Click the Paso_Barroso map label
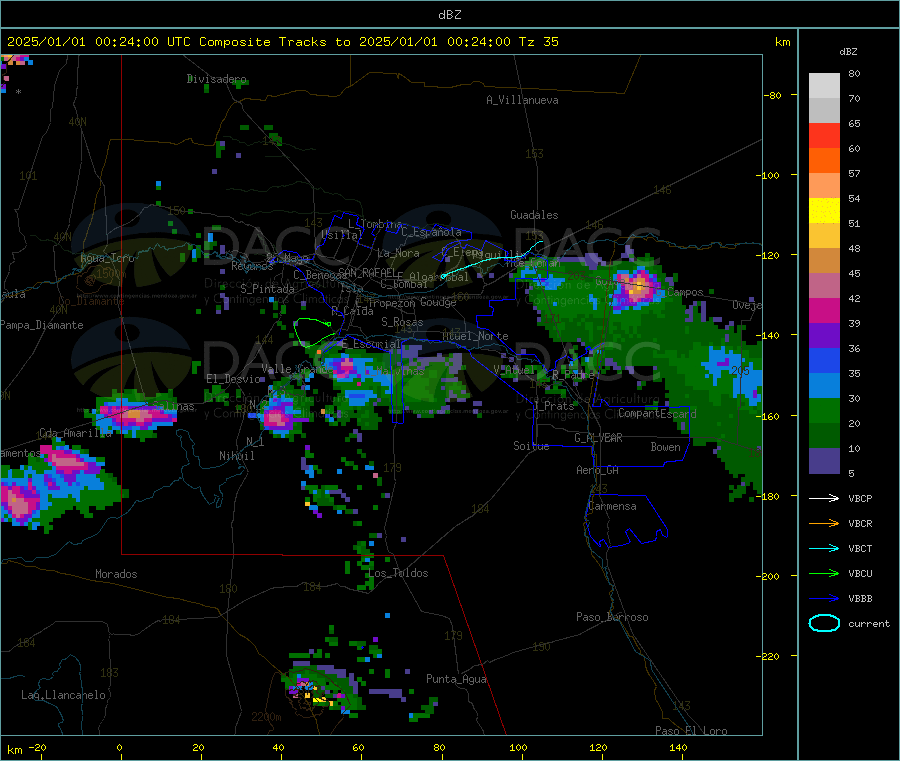This screenshot has height=761, width=900. [612, 618]
